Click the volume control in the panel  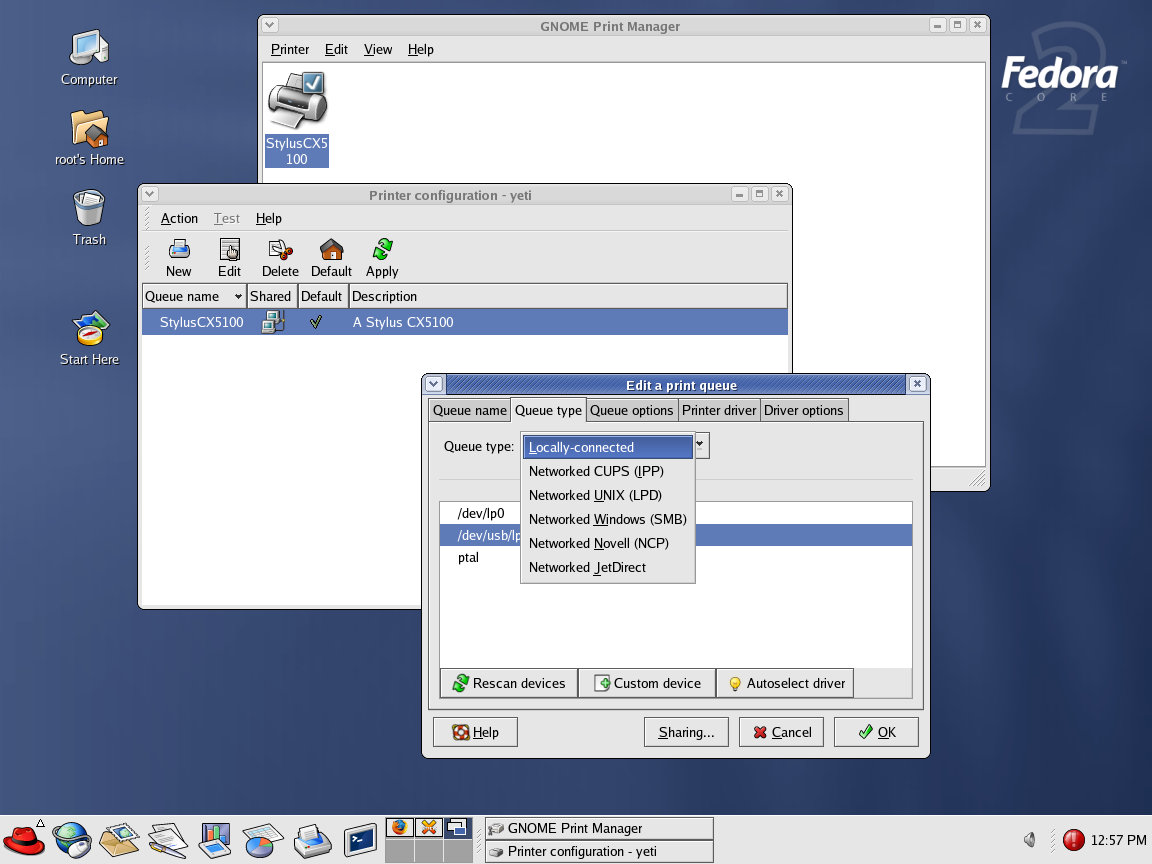tap(1030, 840)
